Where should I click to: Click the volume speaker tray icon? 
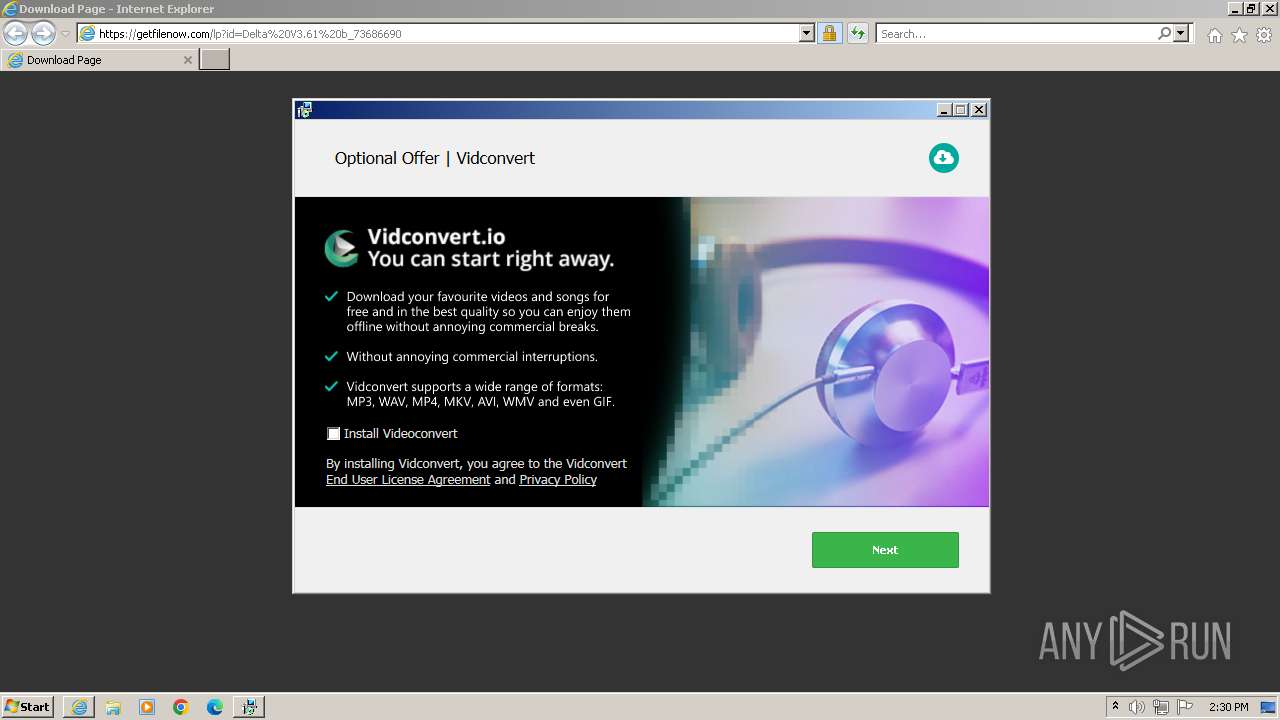1137,707
